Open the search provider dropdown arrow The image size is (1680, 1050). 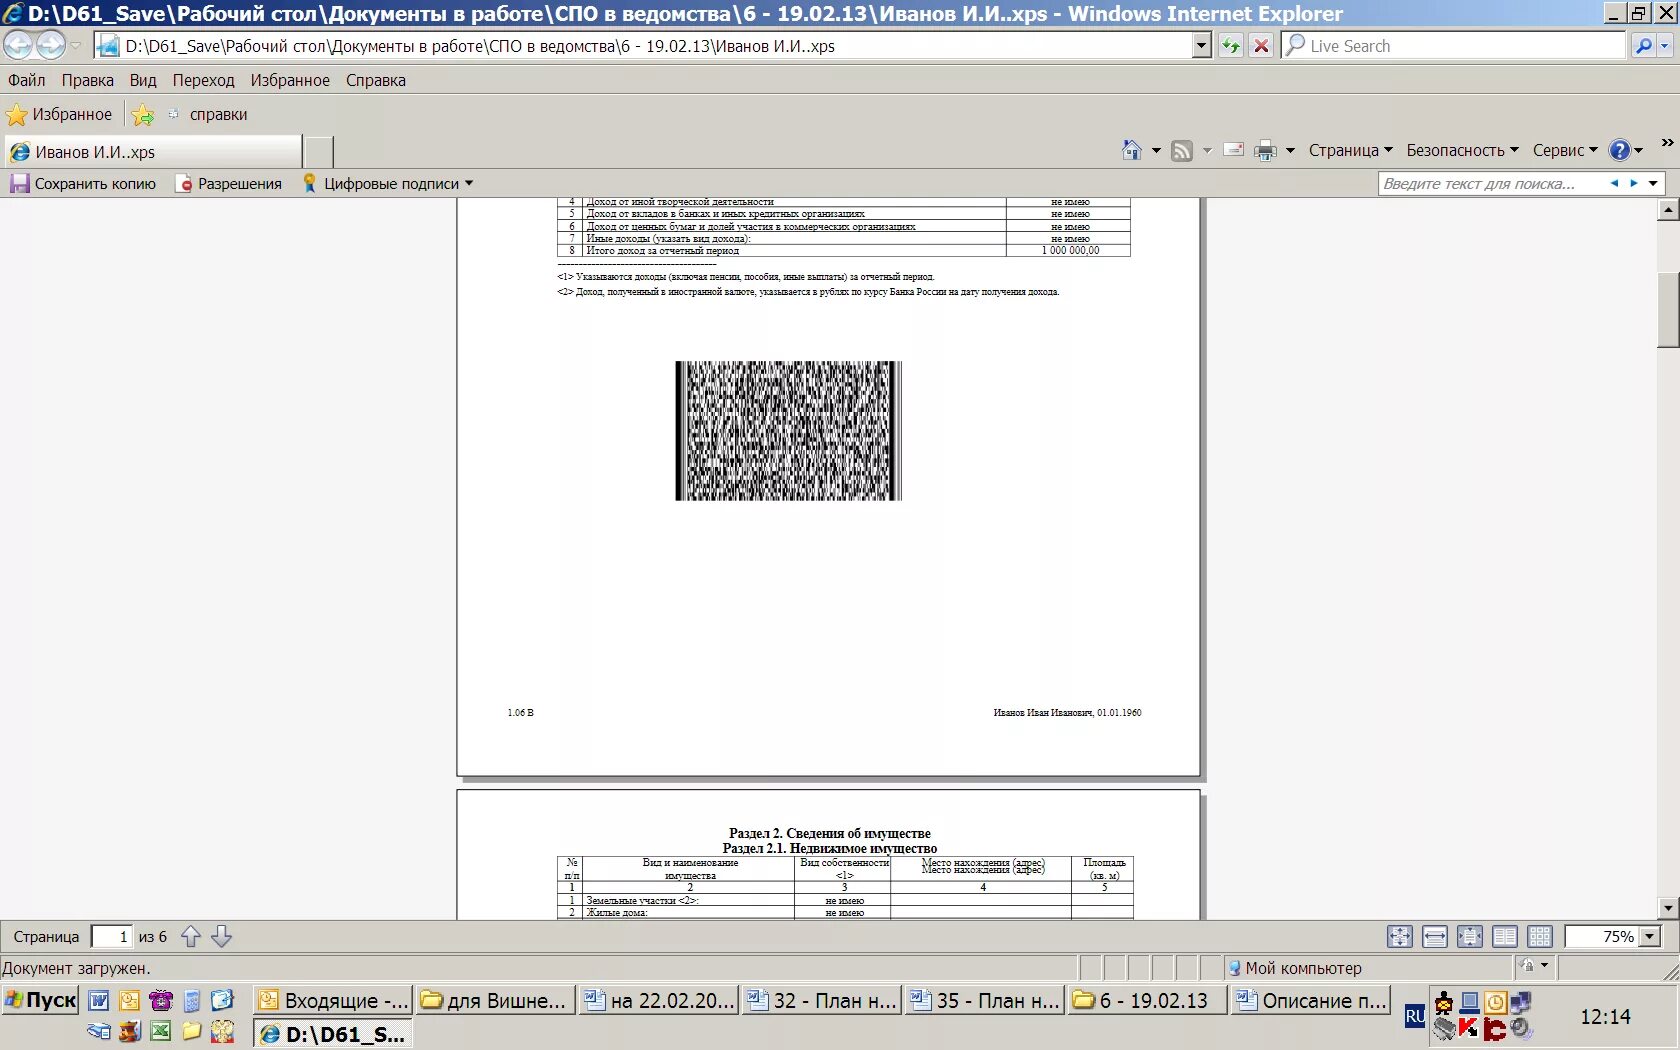coord(1665,46)
